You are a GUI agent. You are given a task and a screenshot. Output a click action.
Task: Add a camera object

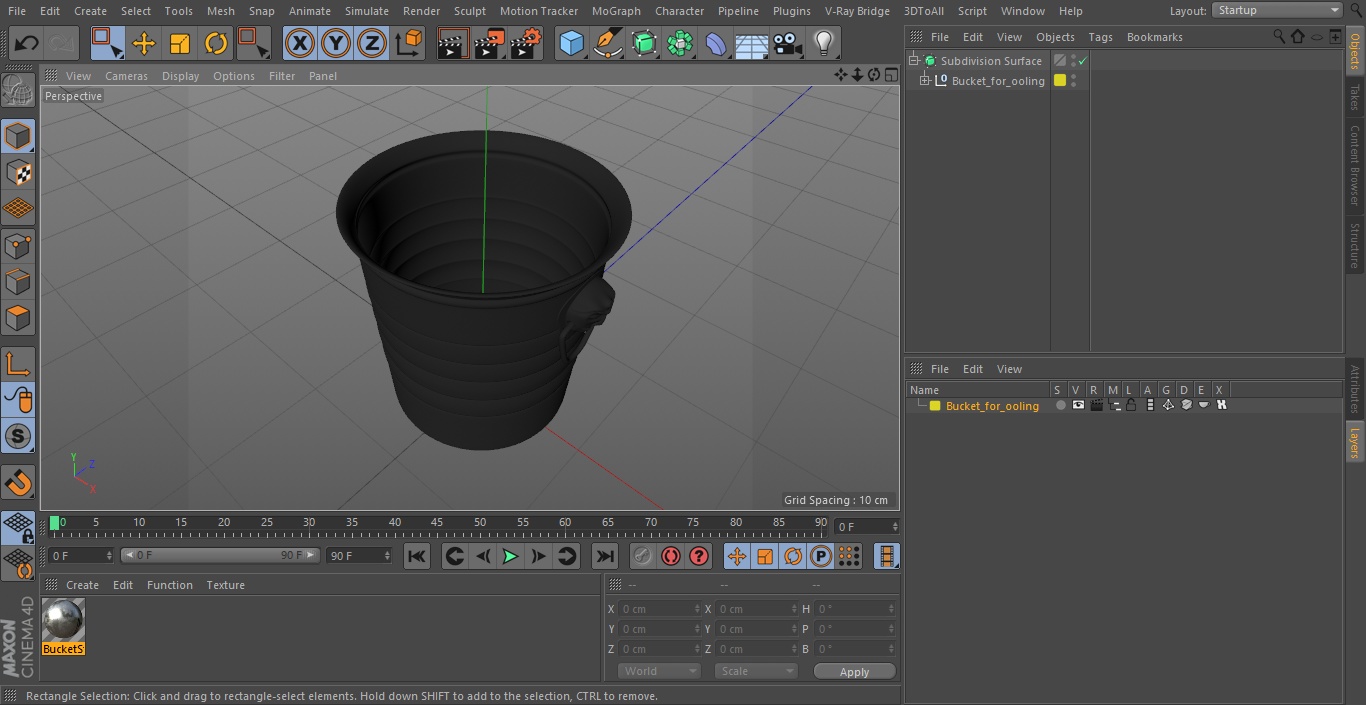pos(788,44)
